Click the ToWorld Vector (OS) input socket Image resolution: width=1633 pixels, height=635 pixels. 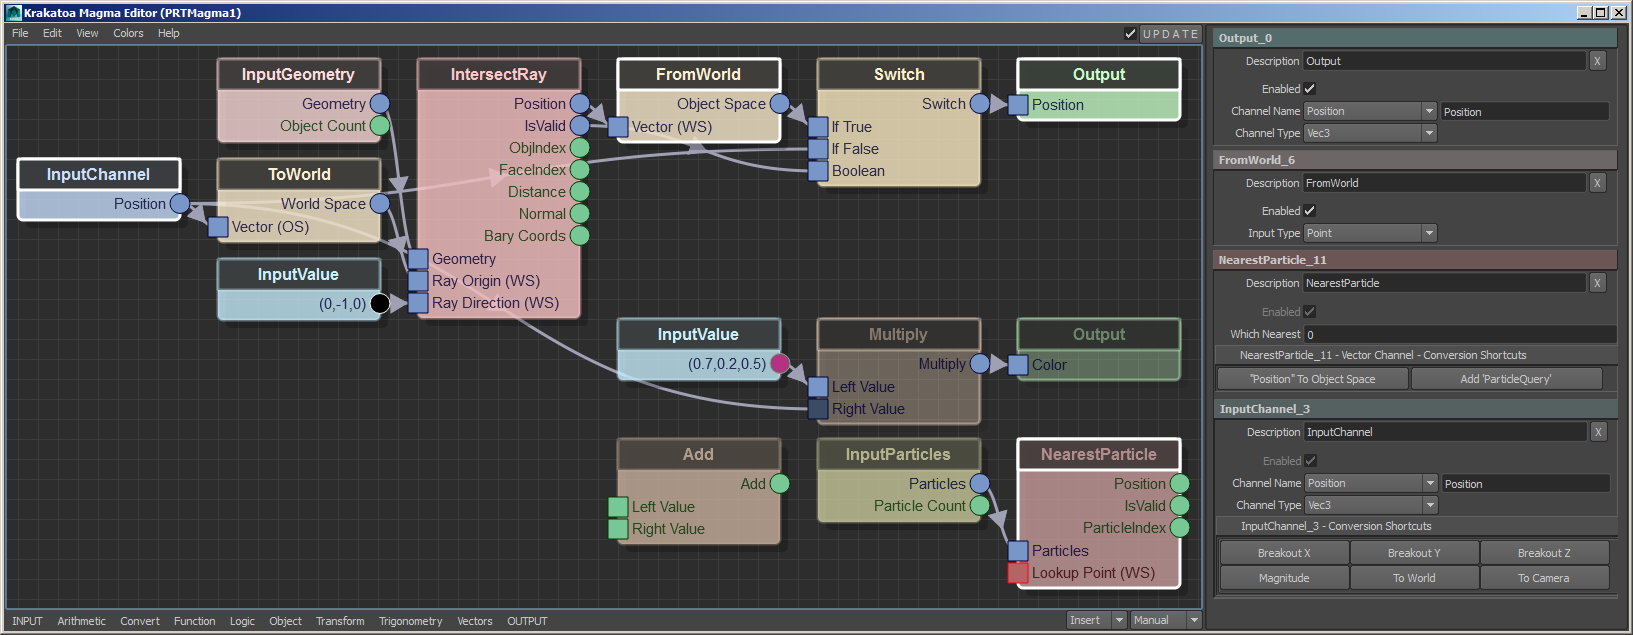218,227
